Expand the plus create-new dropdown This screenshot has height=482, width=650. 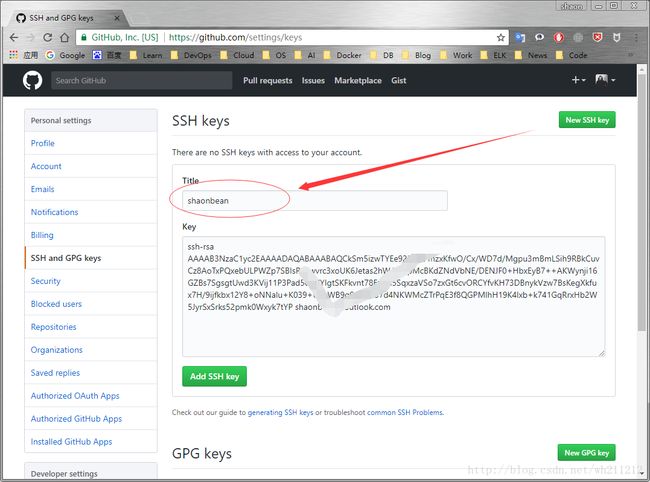point(578,80)
